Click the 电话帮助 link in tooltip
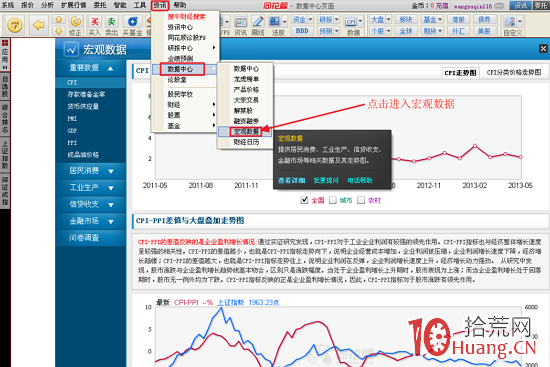This screenshot has width=550, height=367. point(360,180)
